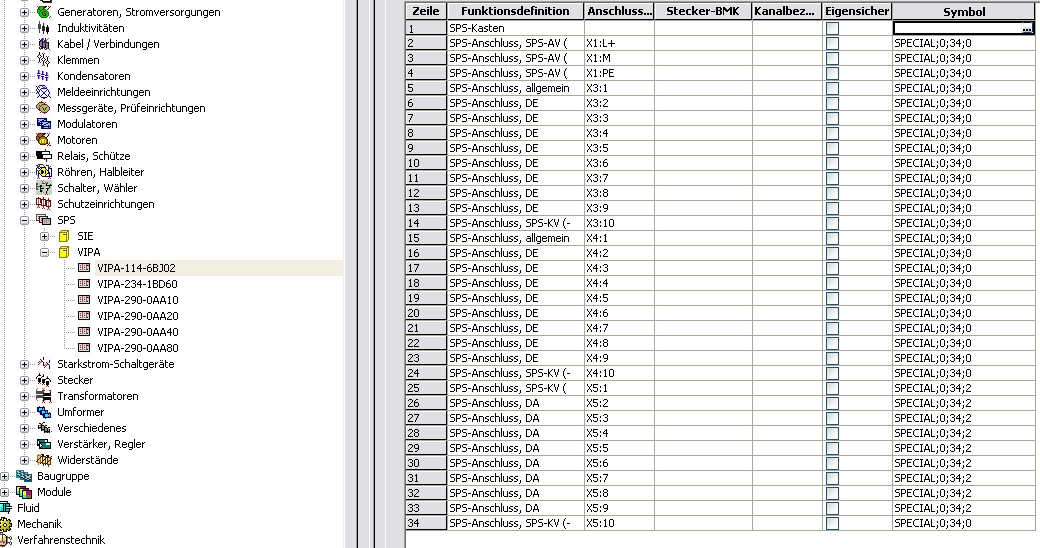Click the Stecker category icon
Viewport: 1040px width, 548px height.
coord(43,379)
